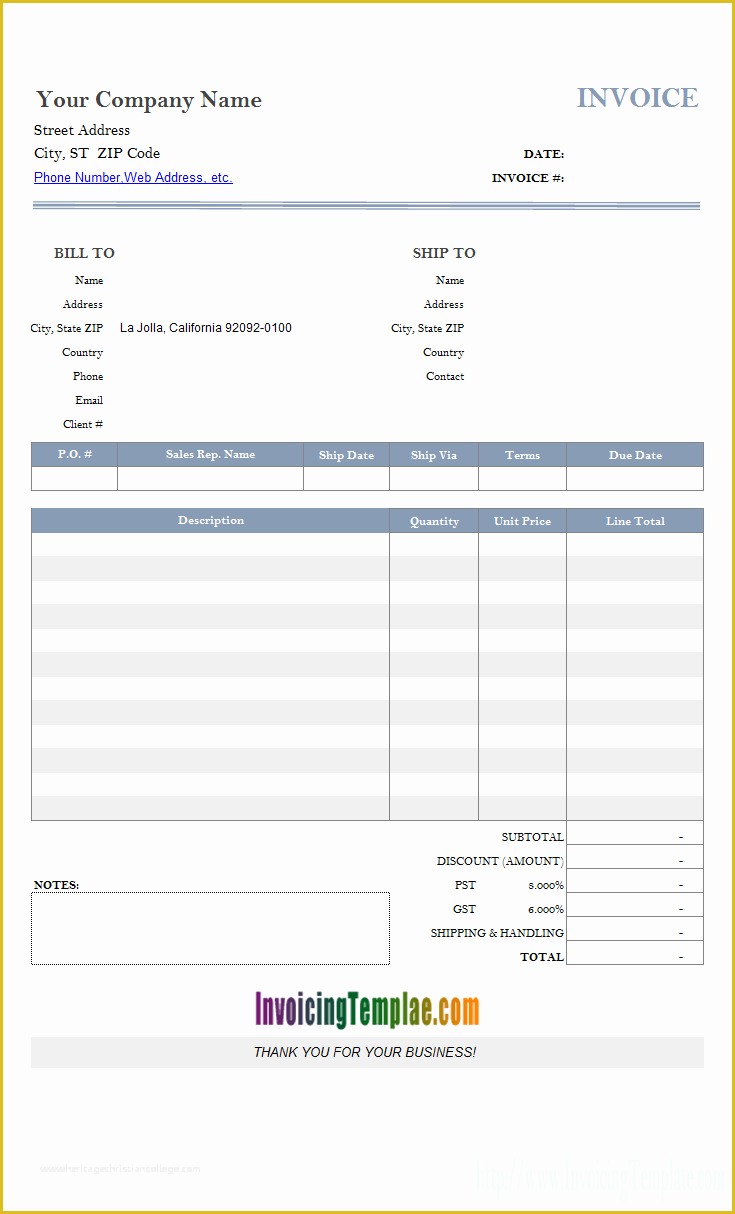
Task: Click the SUBTOTAL amount cell
Action: pyautogui.click(x=635, y=833)
